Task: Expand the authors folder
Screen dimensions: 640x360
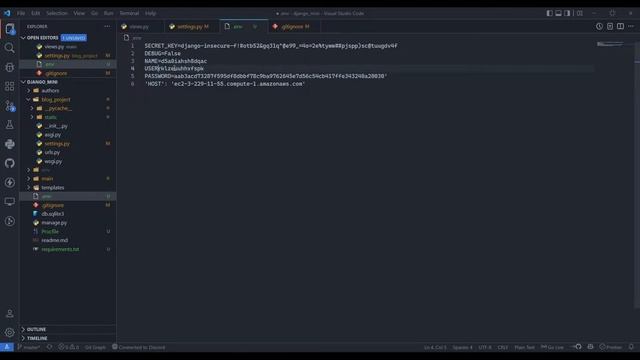Action: coord(29,91)
